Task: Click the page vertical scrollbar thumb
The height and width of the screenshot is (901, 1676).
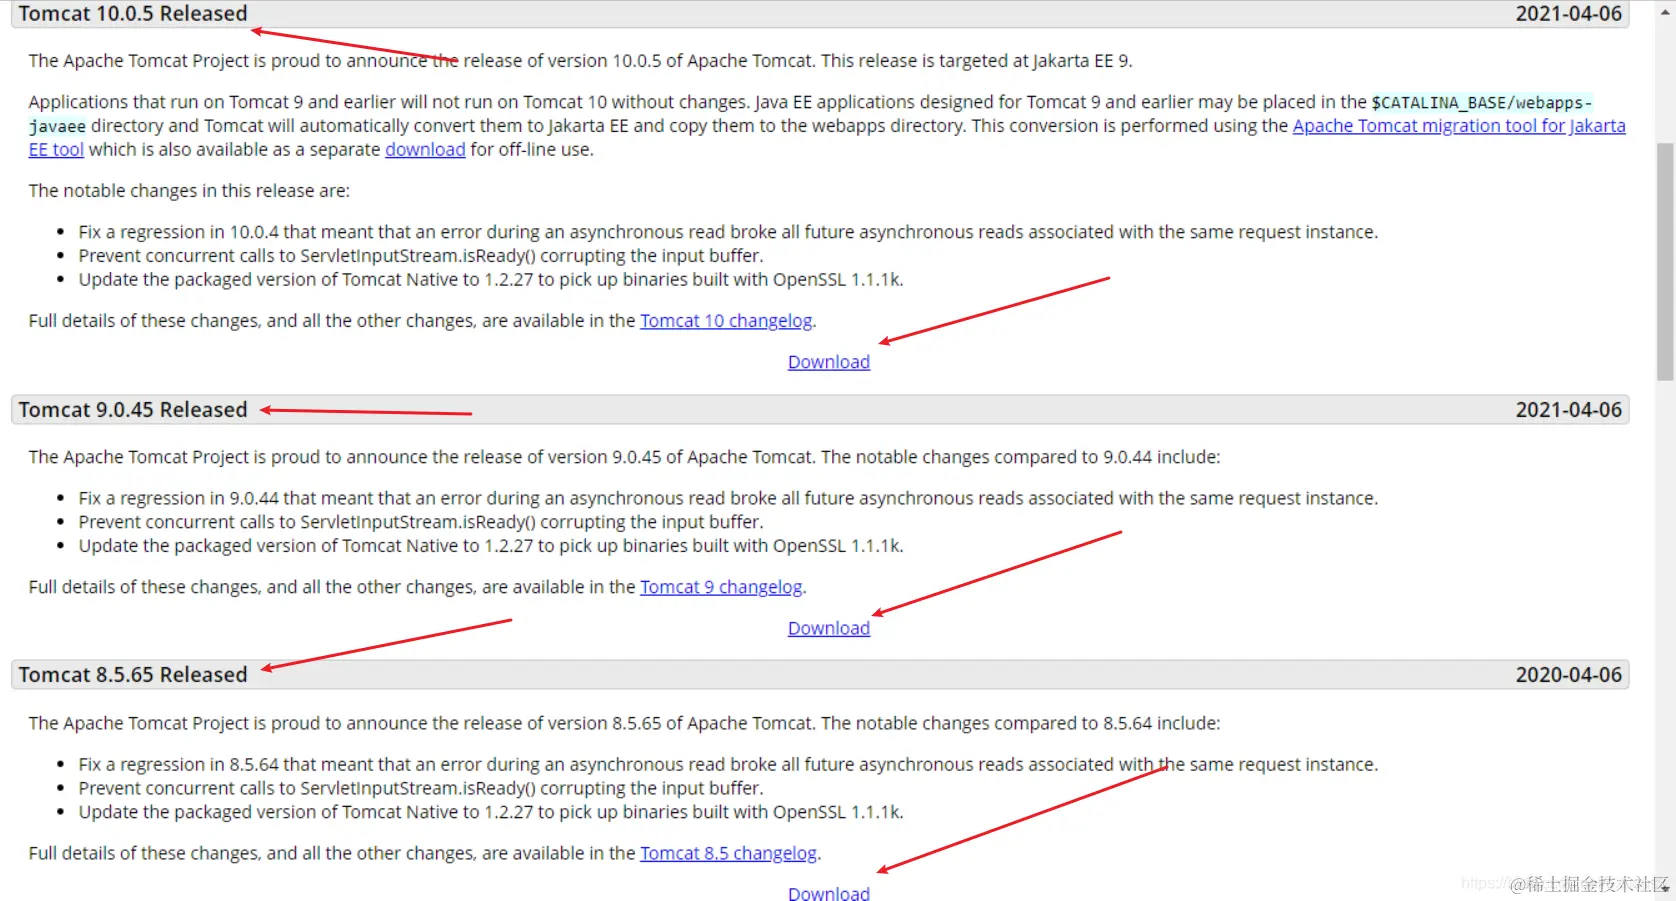Action: pyautogui.click(x=1665, y=262)
